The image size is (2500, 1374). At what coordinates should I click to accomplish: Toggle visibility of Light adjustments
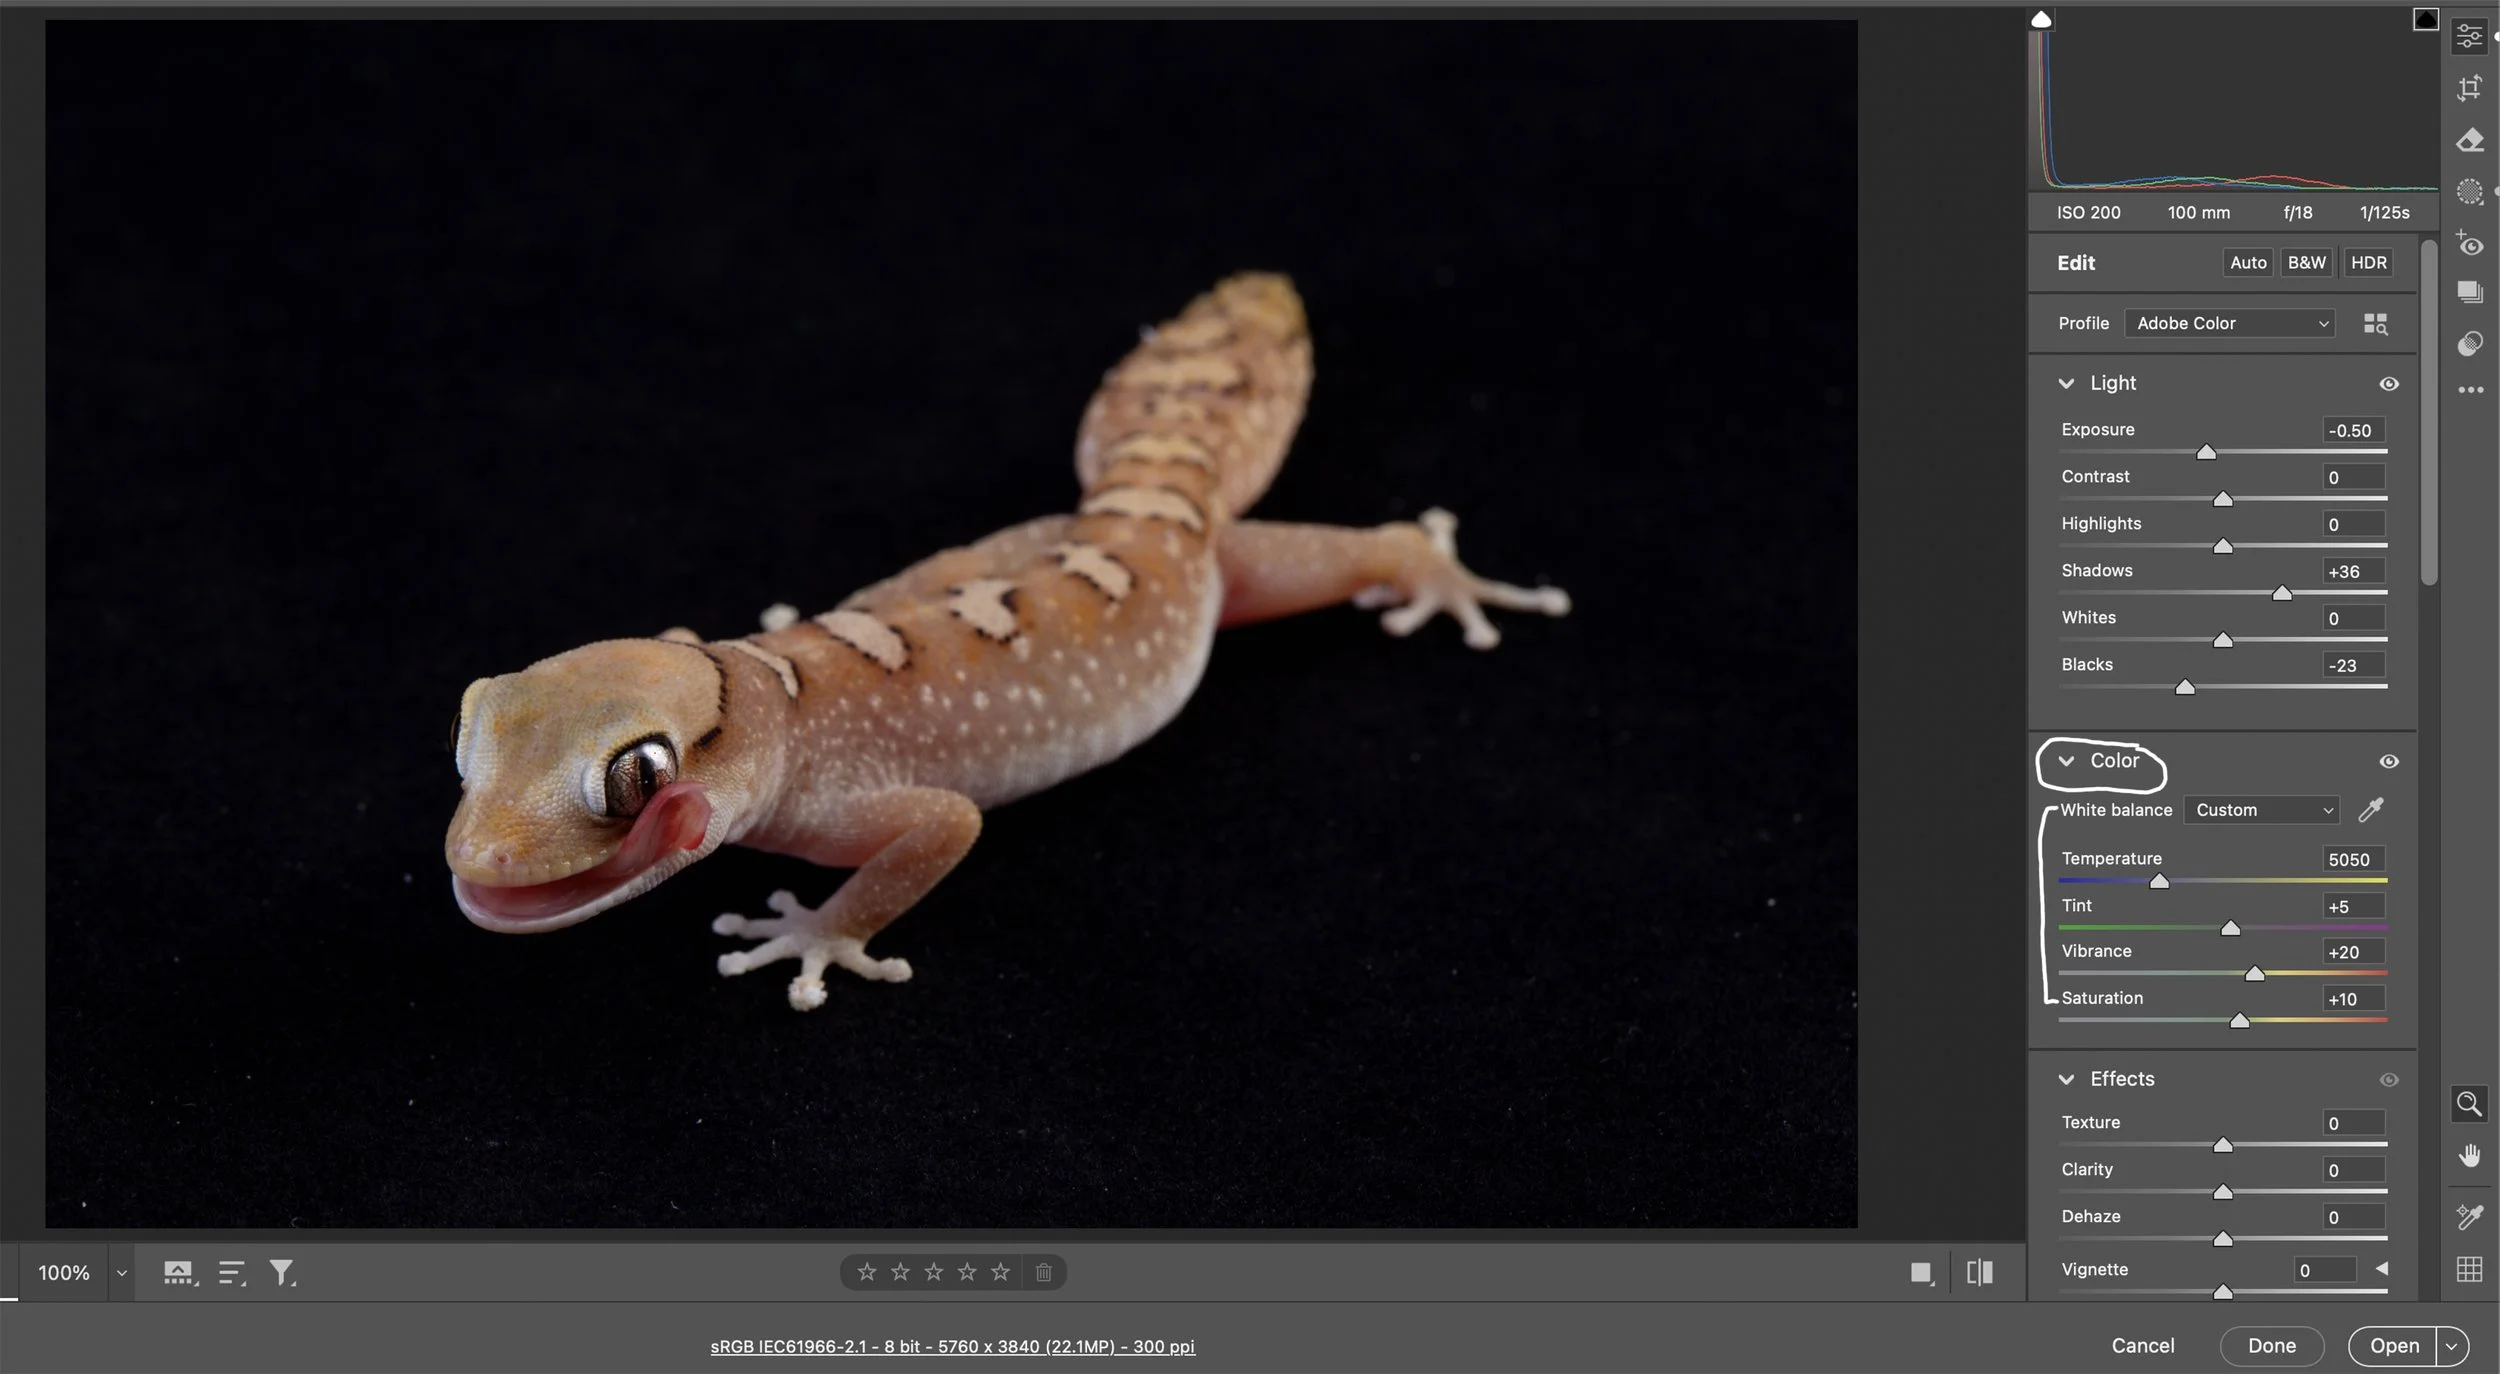(2390, 384)
